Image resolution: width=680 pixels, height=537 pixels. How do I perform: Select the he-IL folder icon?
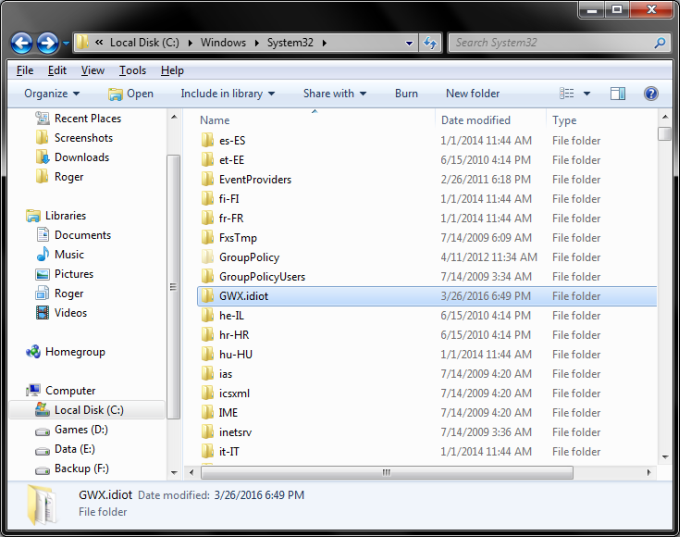pyautogui.click(x=207, y=316)
